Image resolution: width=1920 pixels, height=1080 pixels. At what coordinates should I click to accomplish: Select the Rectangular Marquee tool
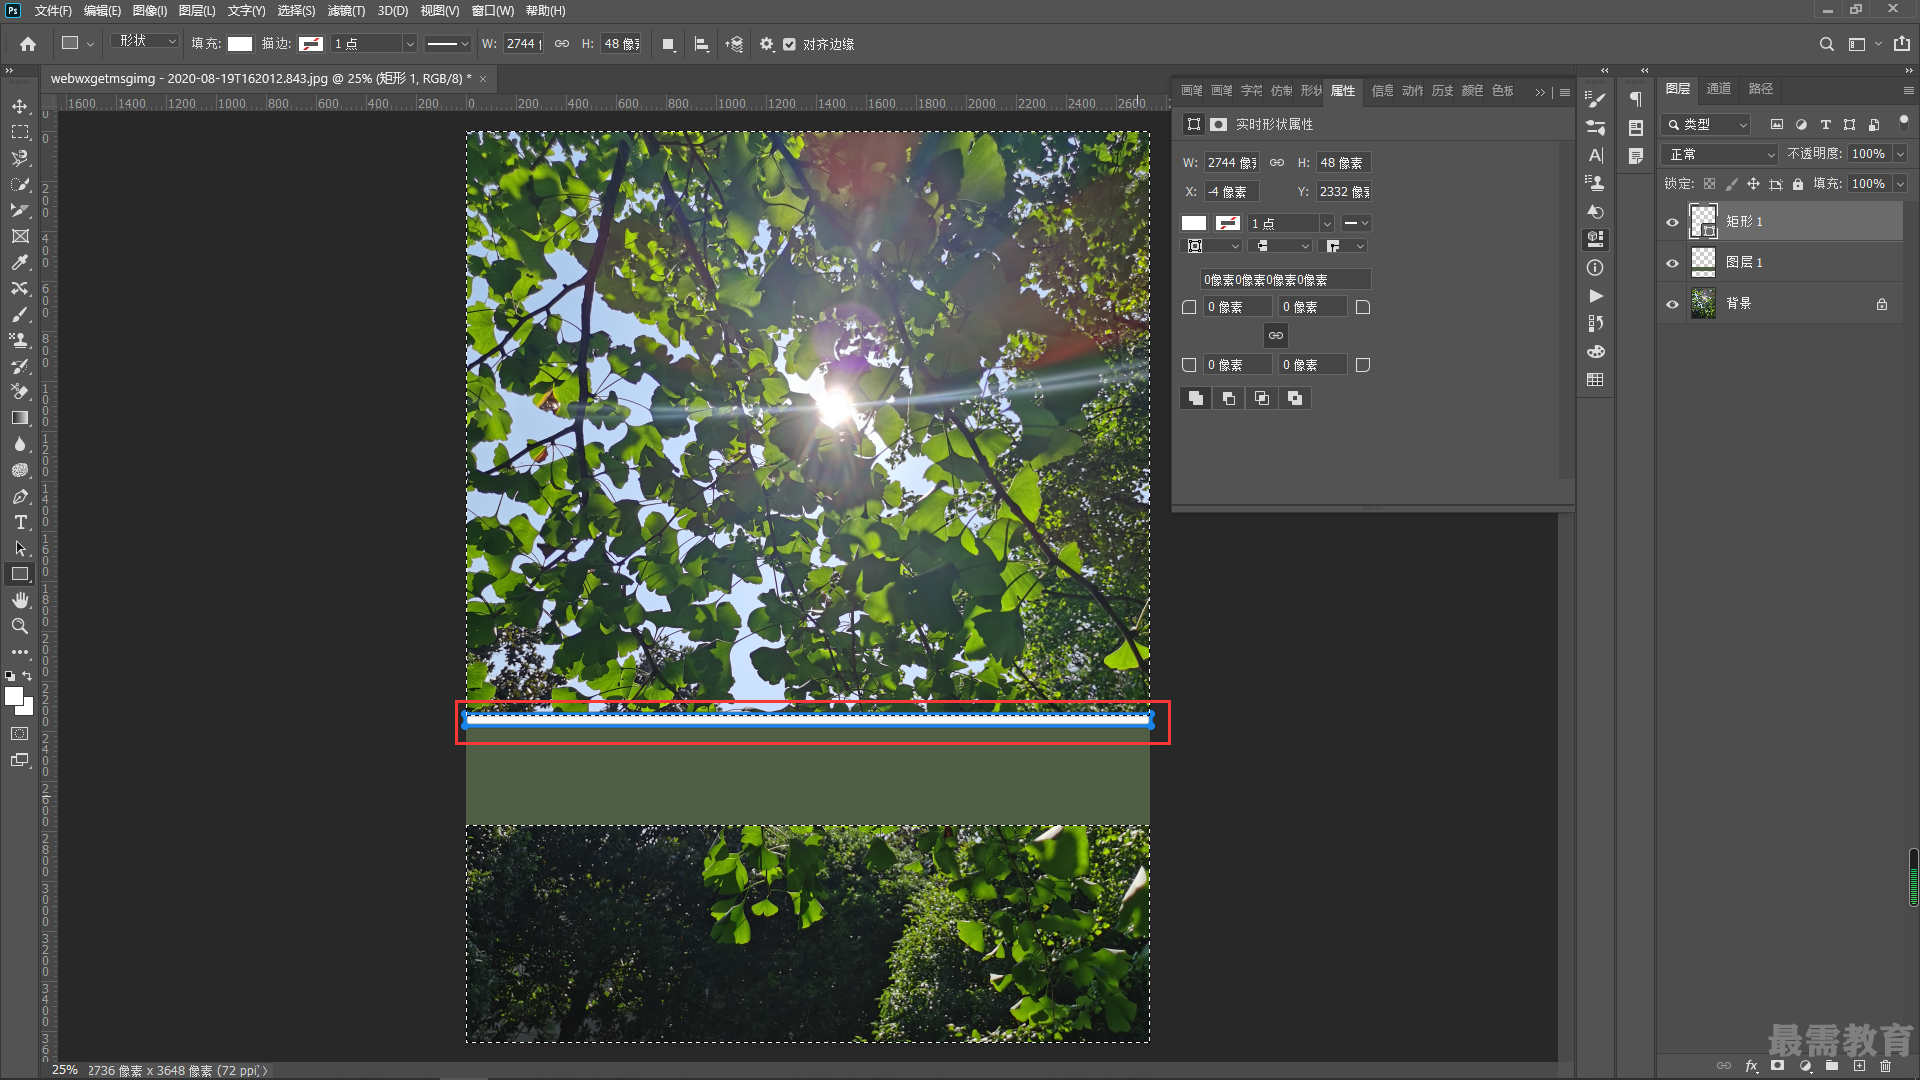click(20, 132)
